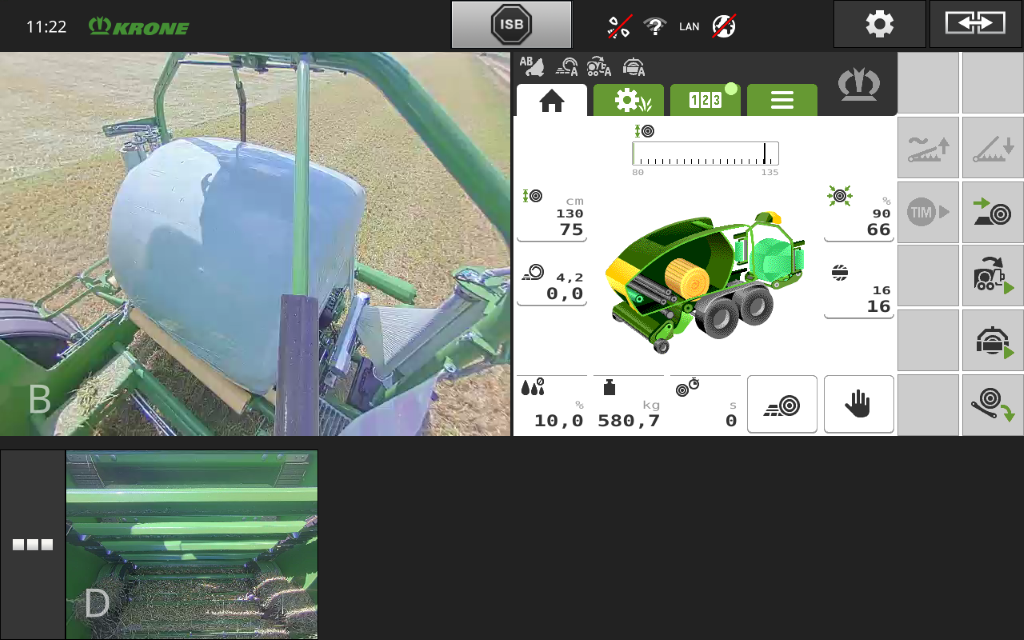Toggle manual mode hand button

click(858, 404)
